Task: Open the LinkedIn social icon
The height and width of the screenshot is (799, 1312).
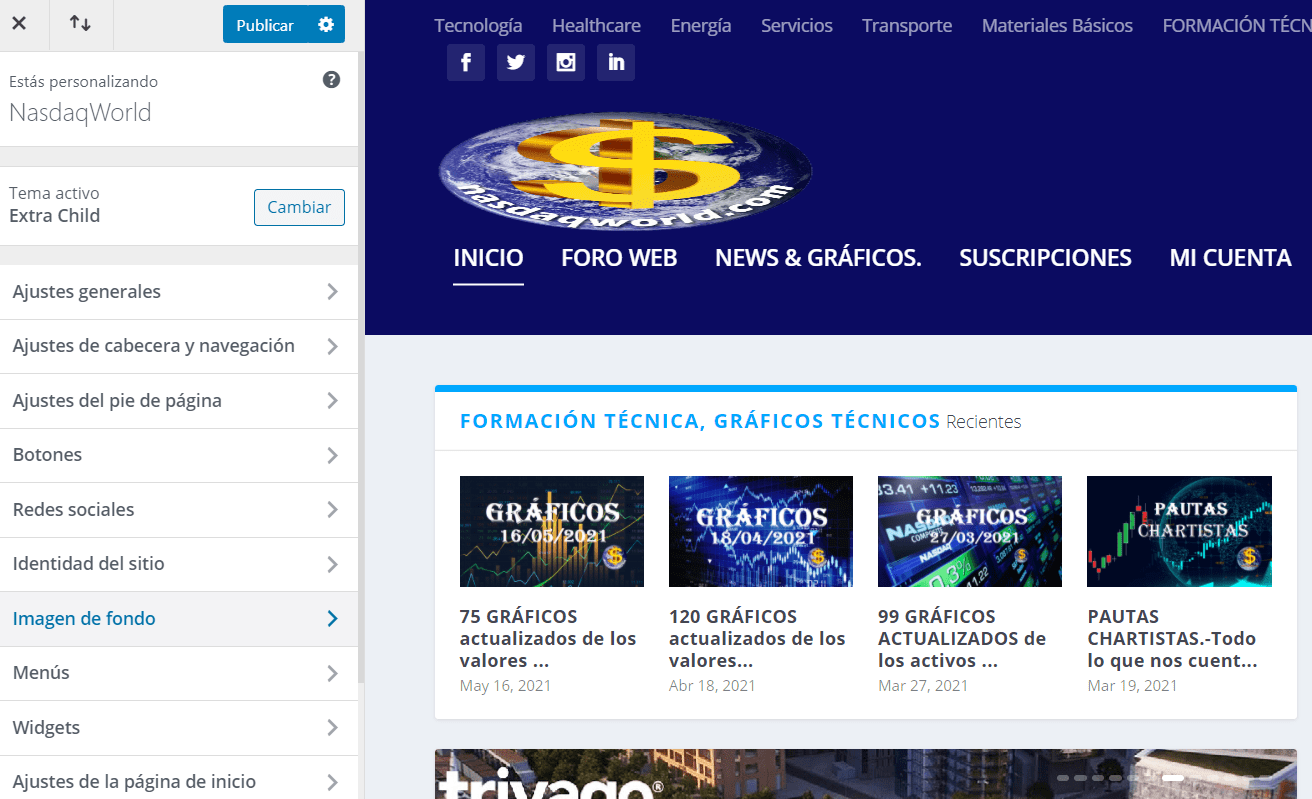Action: coord(616,62)
